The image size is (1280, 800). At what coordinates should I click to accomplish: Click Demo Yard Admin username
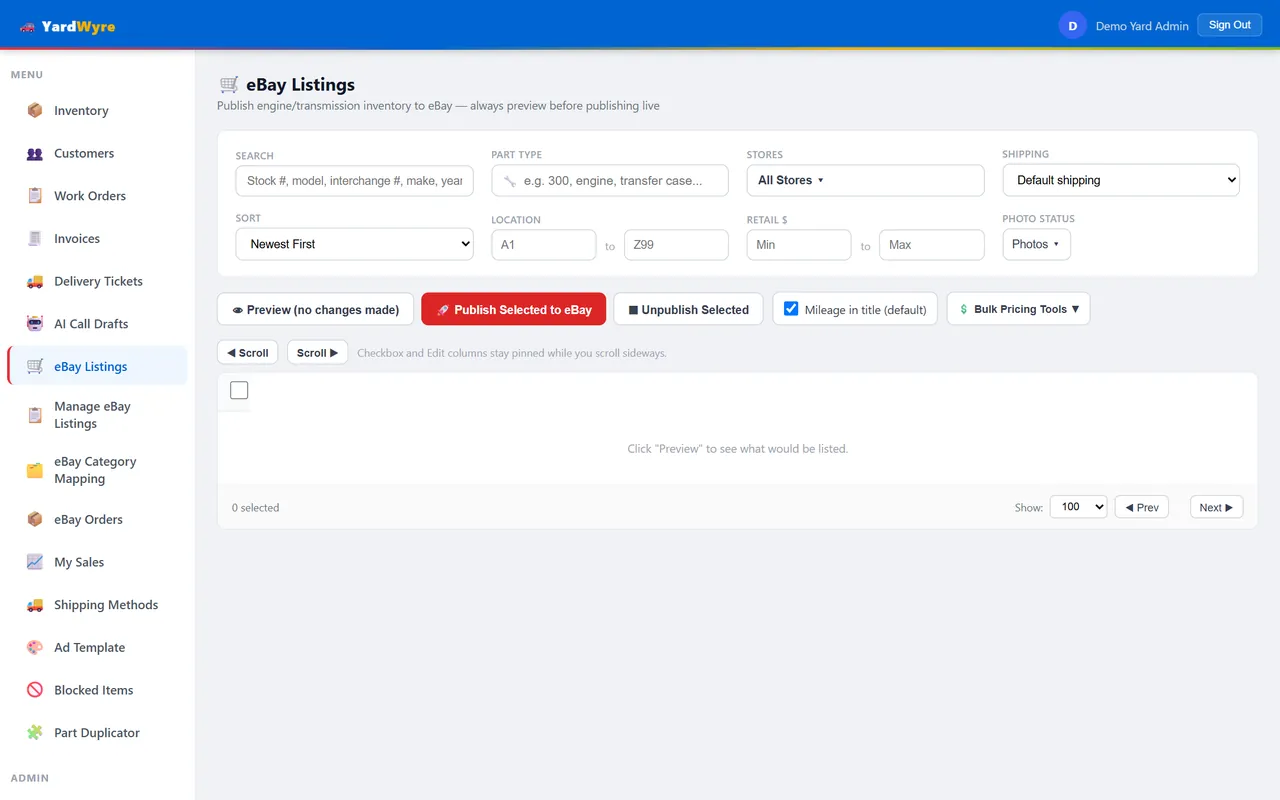click(x=1142, y=26)
